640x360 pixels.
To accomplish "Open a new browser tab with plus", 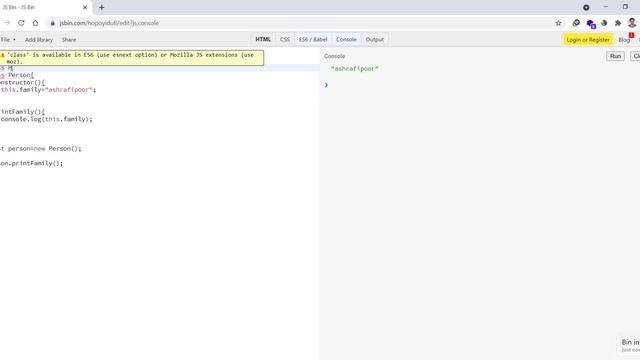I will [x=102, y=7].
